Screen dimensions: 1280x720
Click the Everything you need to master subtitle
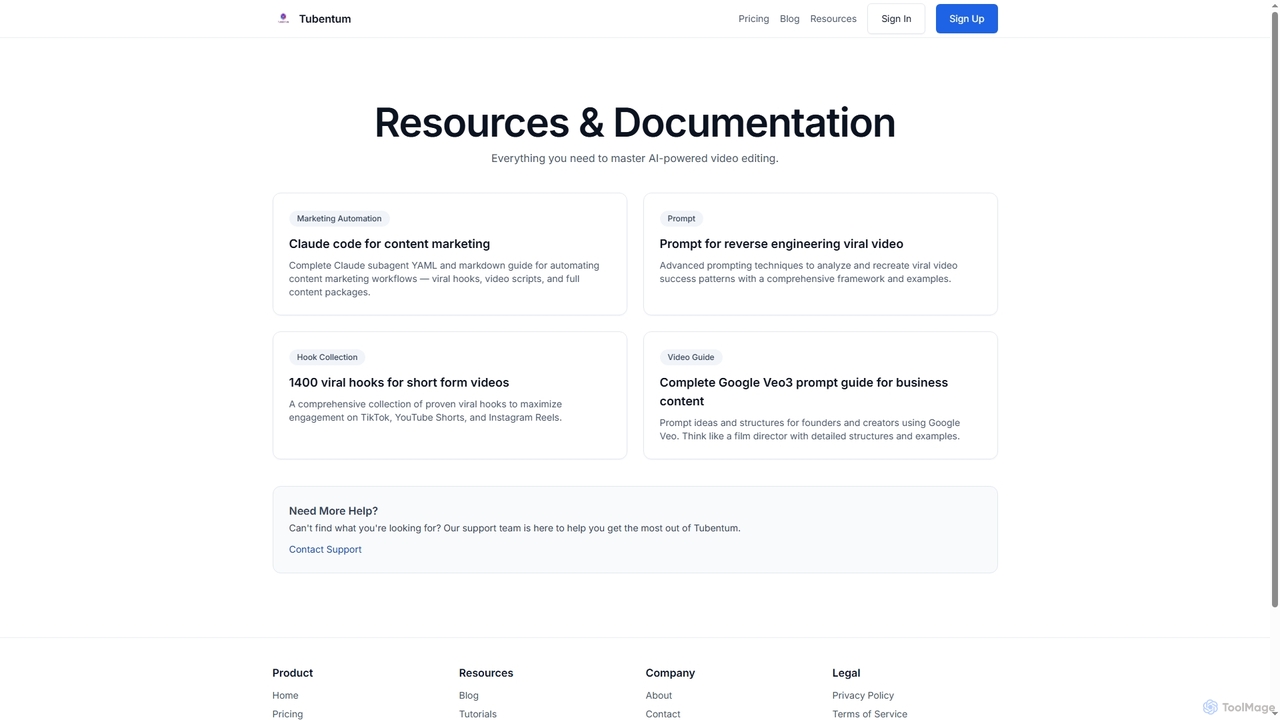click(x=635, y=158)
